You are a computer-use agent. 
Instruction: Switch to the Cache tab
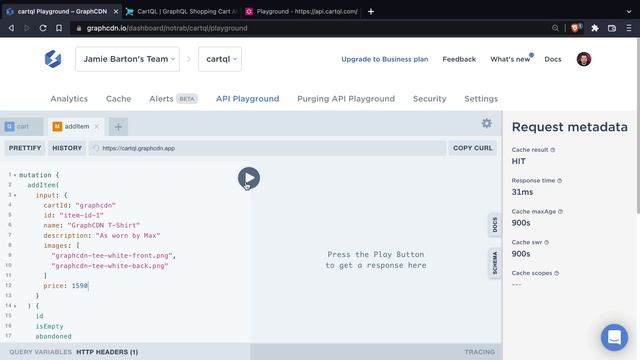tap(118, 99)
